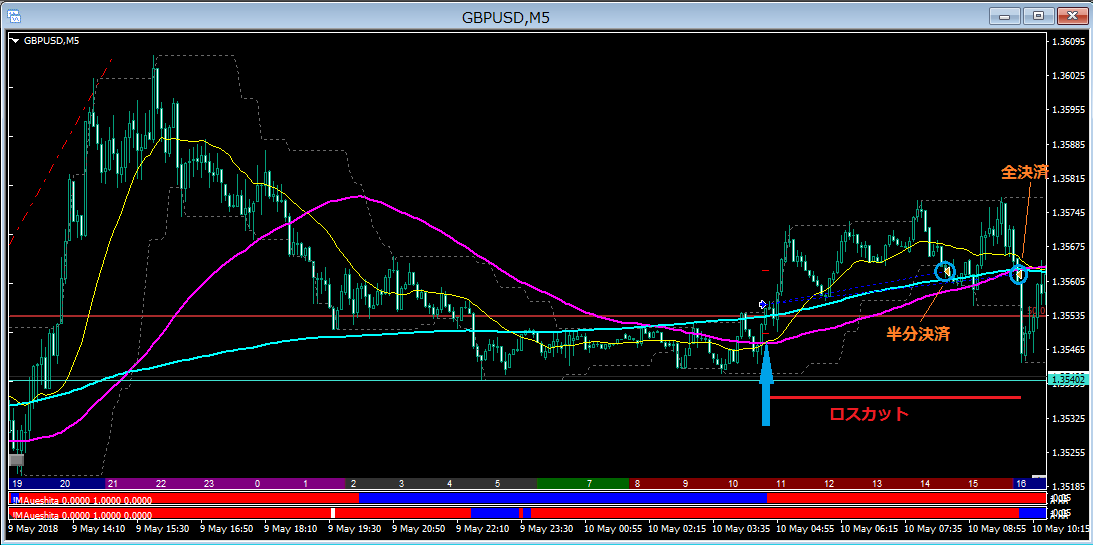Click the 10 May 07:35 time label

933,529
